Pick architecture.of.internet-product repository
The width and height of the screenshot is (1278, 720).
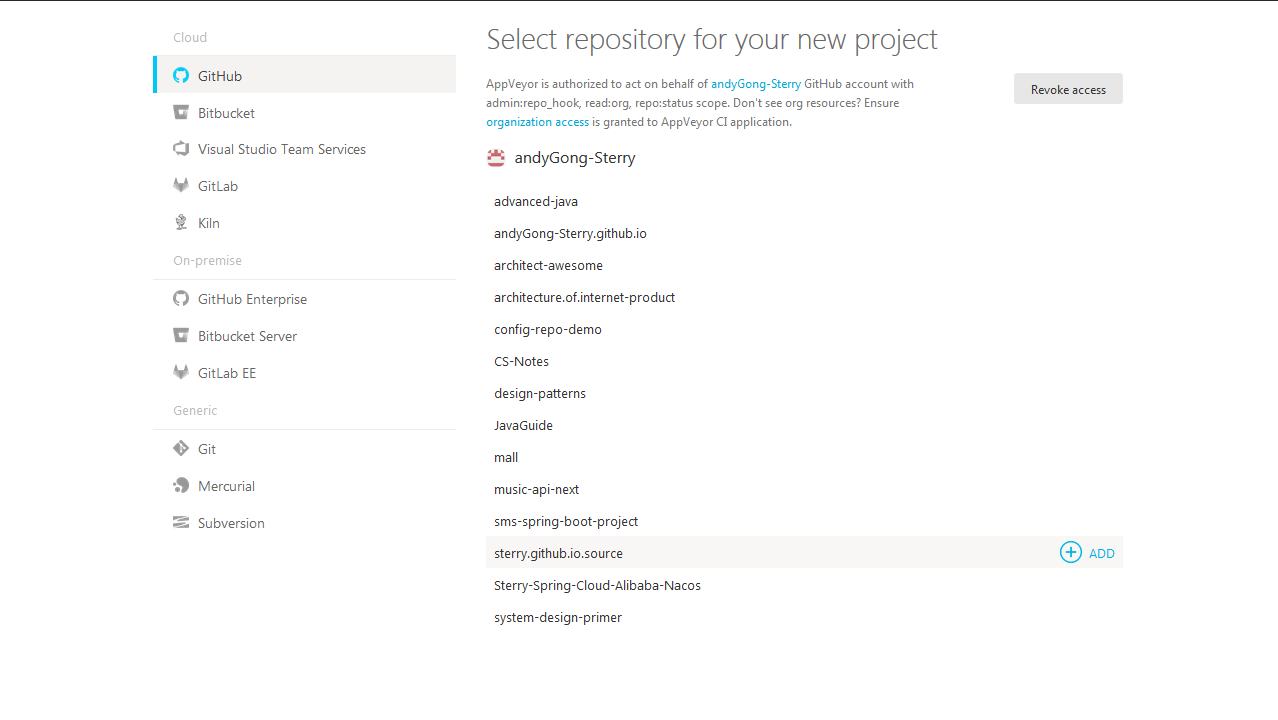804,297
